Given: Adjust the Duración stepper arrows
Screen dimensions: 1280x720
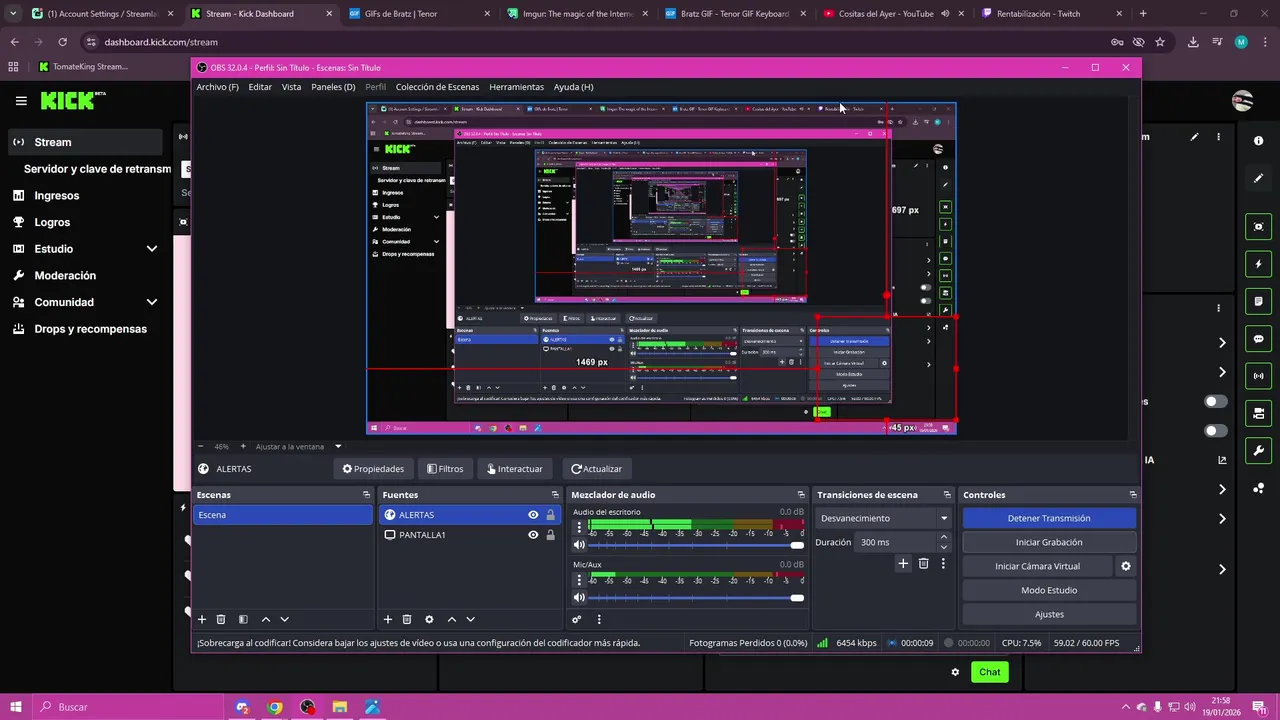Looking at the screenshot, I should (x=943, y=542).
